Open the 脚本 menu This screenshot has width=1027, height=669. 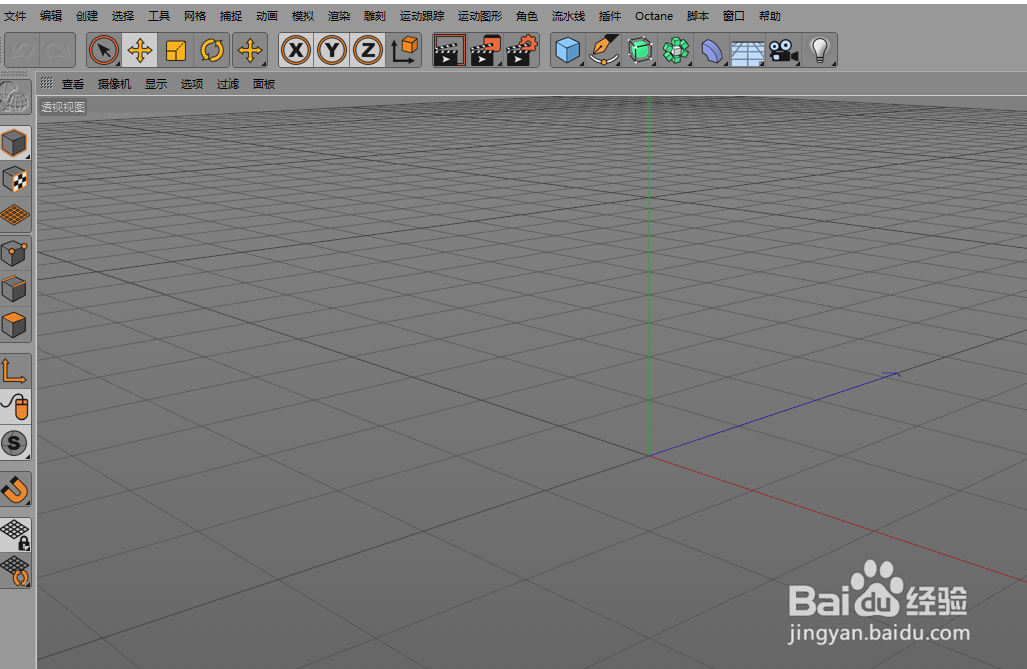pyautogui.click(x=698, y=16)
